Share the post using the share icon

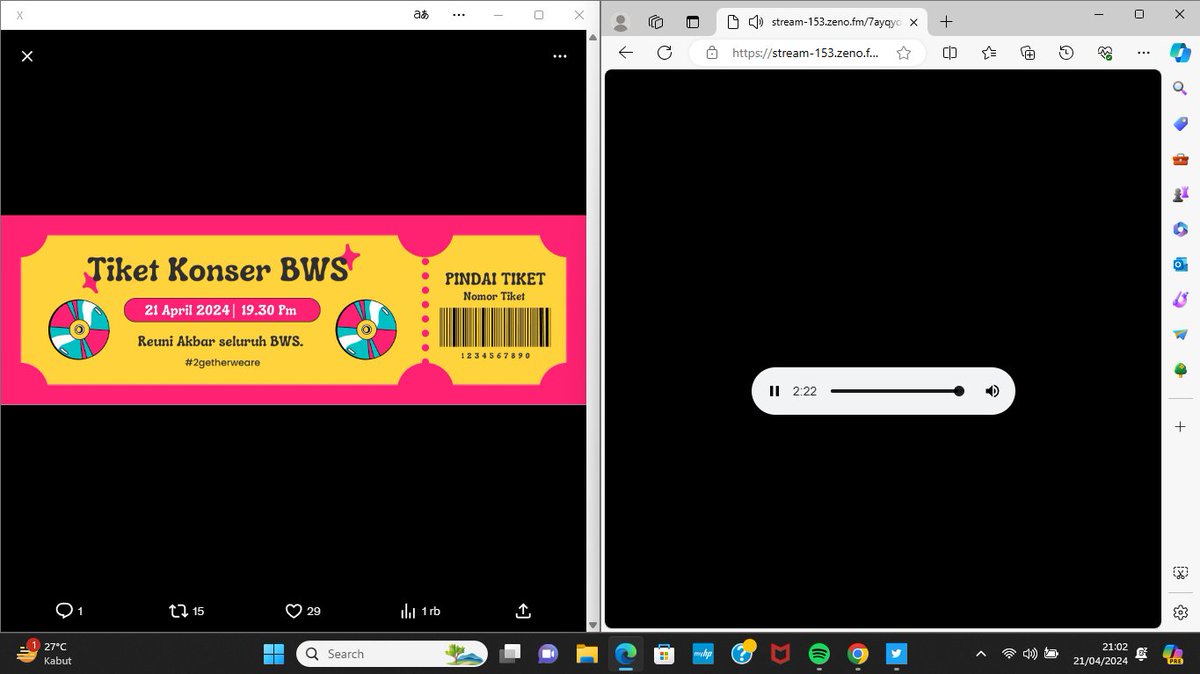pos(523,610)
